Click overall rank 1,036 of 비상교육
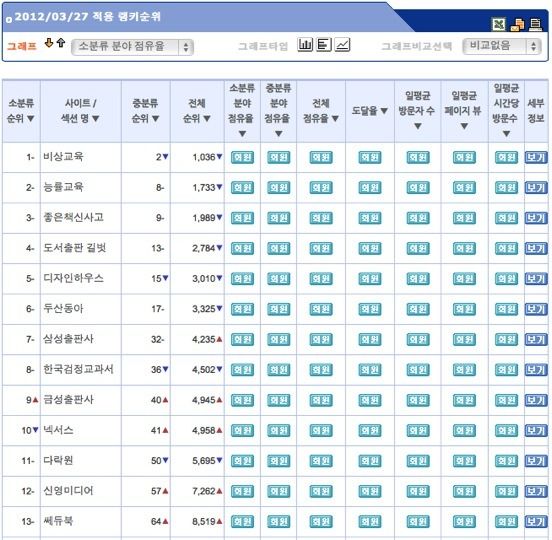Image resolution: width=552 pixels, height=540 pixels. click(204, 157)
